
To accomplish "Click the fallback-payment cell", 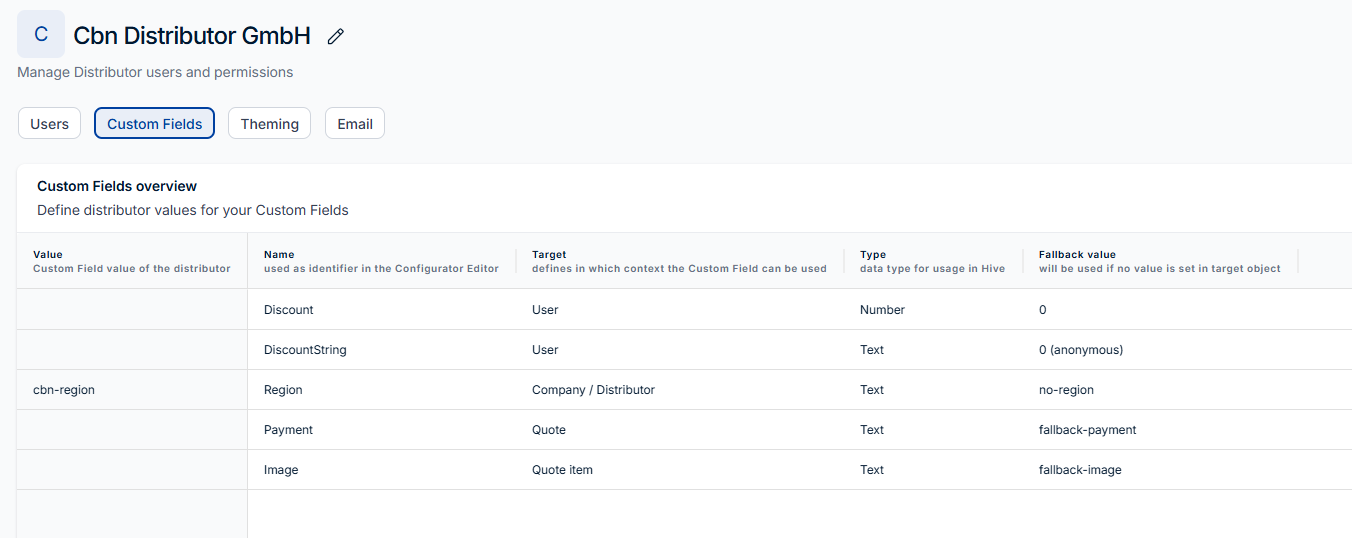I will tap(1087, 430).
